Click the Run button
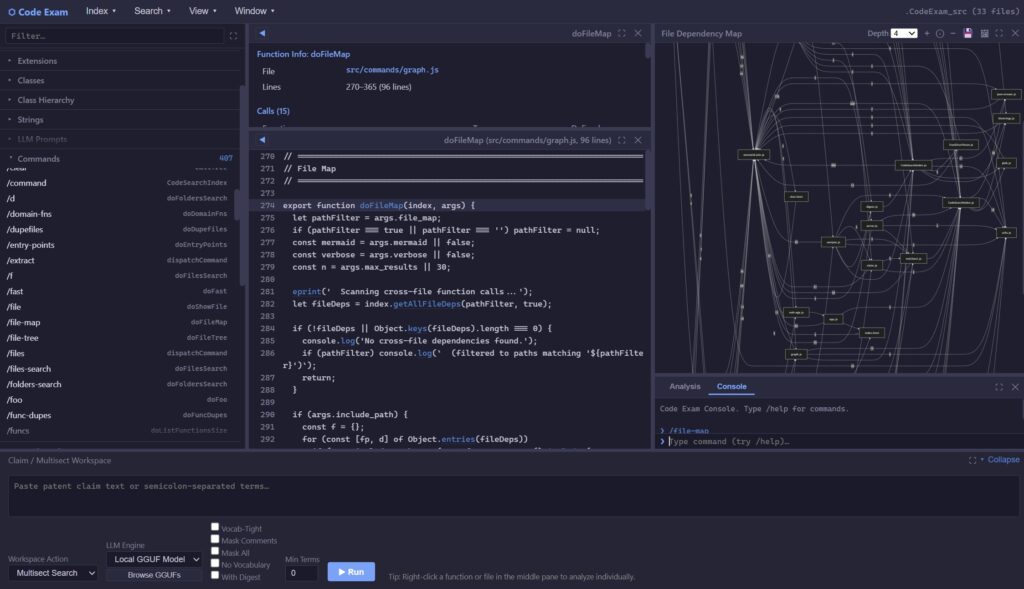Image resolution: width=1024 pixels, height=589 pixels. click(351, 572)
